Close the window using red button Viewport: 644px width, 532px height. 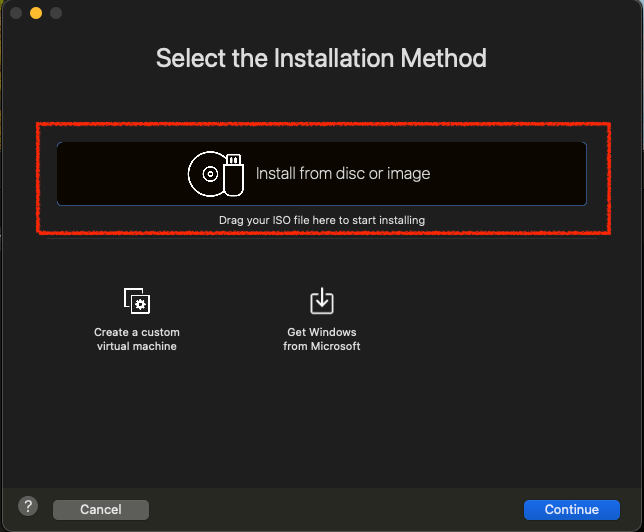click(15, 13)
